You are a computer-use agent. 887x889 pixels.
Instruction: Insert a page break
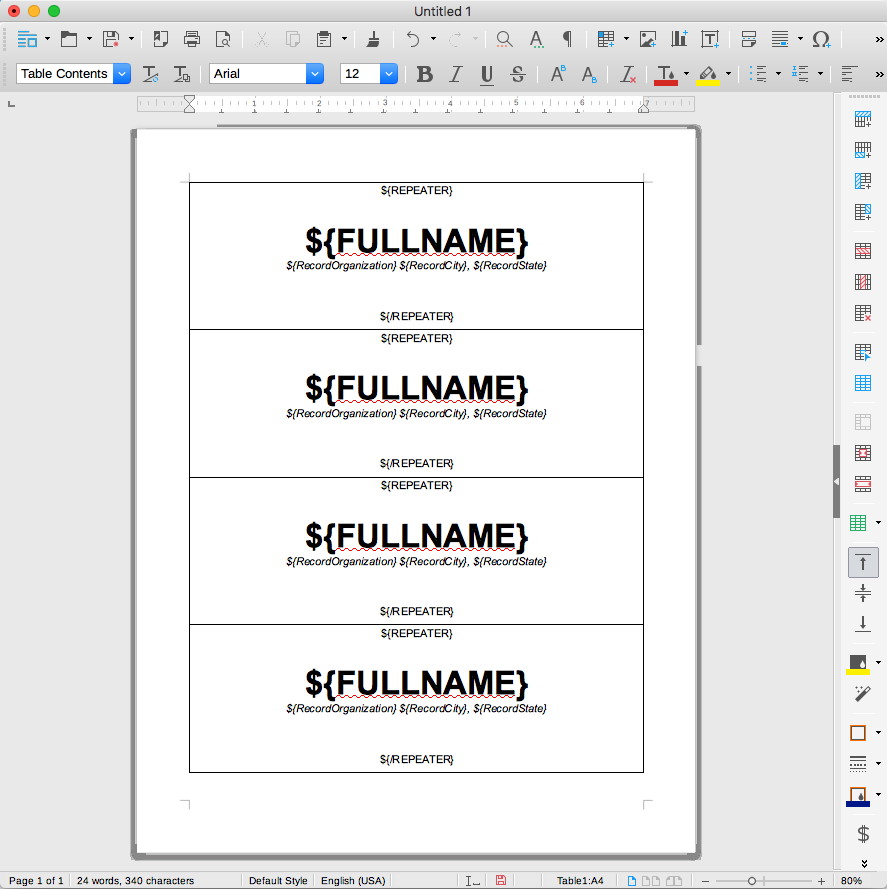pyautogui.click(x=749, y=39)
